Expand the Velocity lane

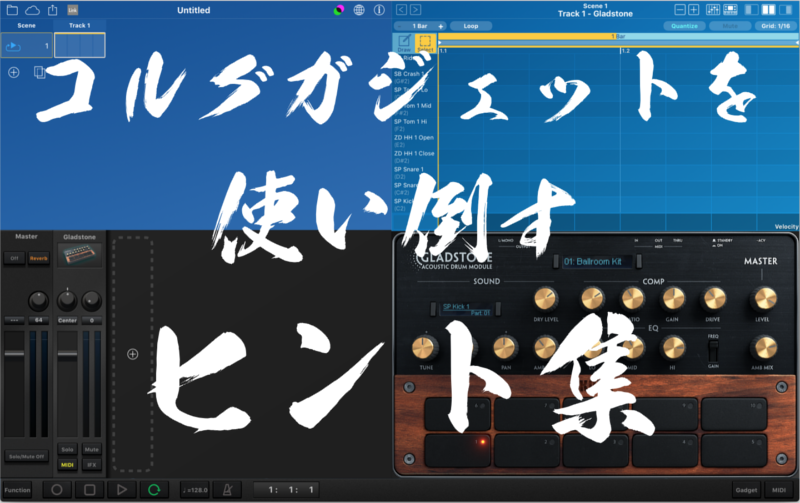[786, 227]
